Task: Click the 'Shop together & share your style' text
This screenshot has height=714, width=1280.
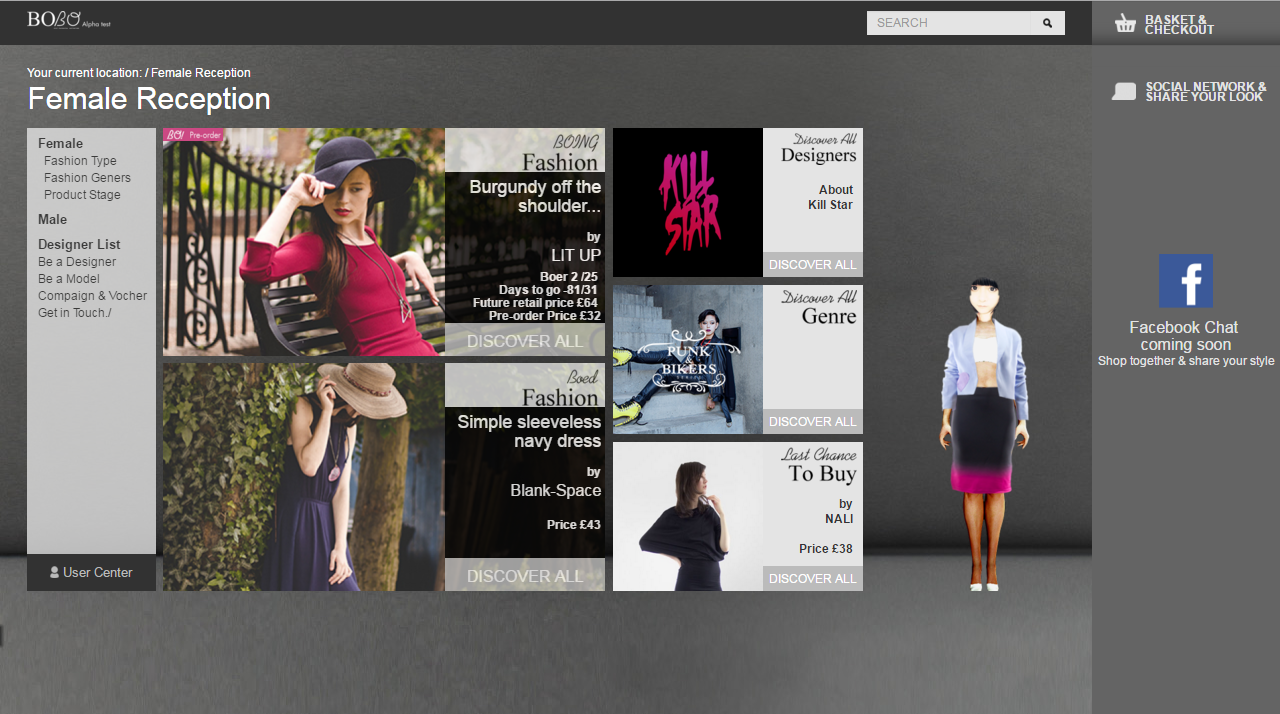Action: 1186,361
